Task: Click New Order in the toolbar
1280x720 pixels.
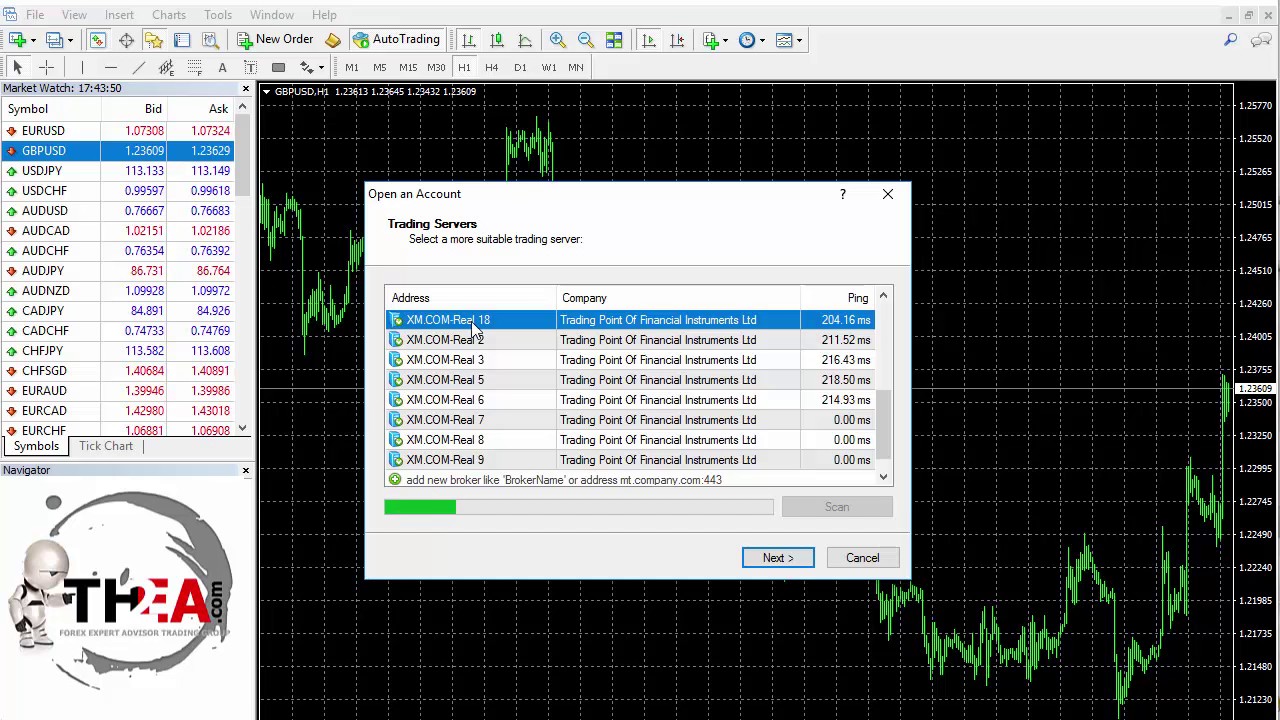Action: [x=275, y=40]
